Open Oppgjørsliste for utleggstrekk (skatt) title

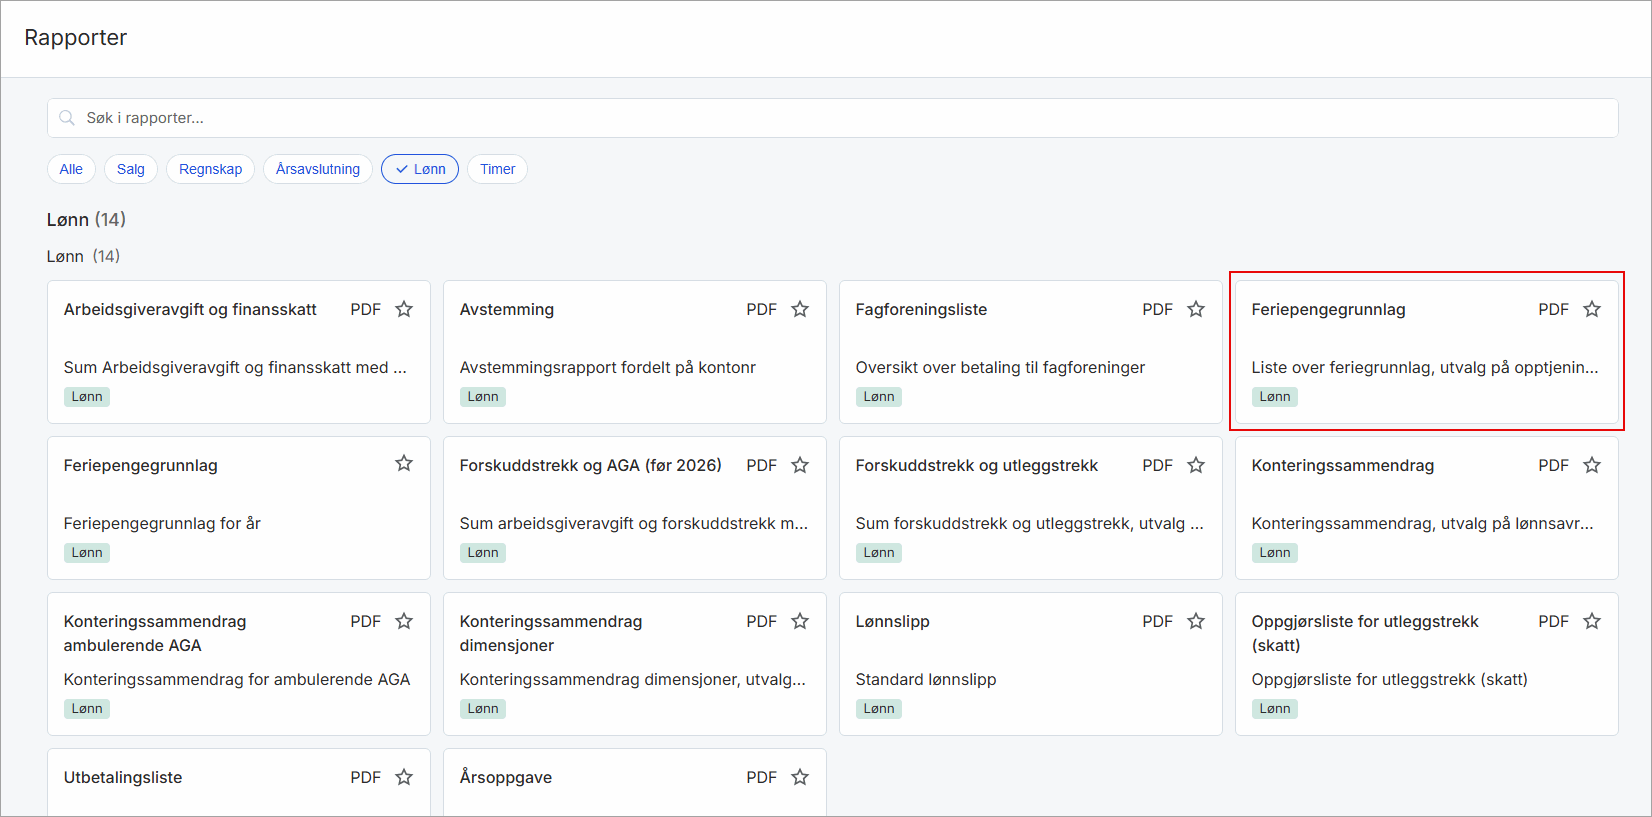[x=1365, y=633]
